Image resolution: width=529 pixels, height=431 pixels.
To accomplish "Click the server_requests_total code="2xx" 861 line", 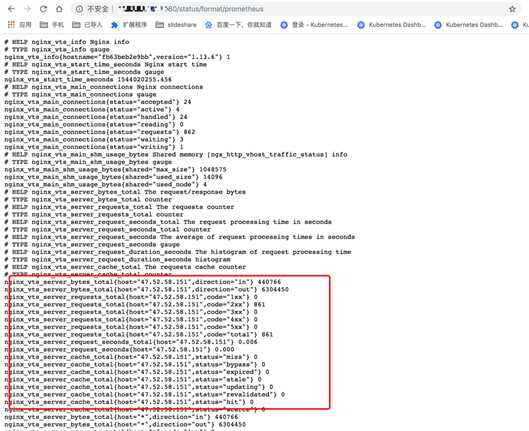I will pos(135,305).
